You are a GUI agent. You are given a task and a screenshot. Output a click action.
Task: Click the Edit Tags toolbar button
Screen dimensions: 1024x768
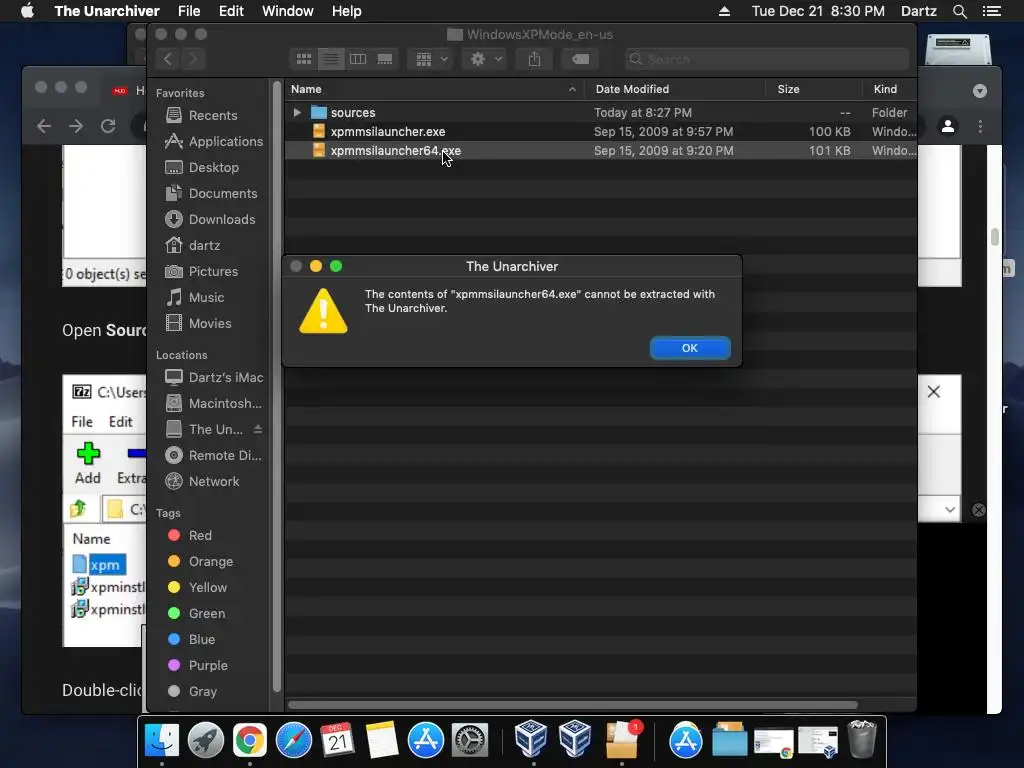(x=580, y=59)
